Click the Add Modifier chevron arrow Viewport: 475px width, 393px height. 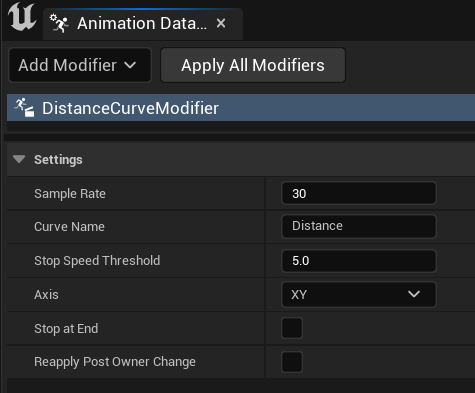130,65
